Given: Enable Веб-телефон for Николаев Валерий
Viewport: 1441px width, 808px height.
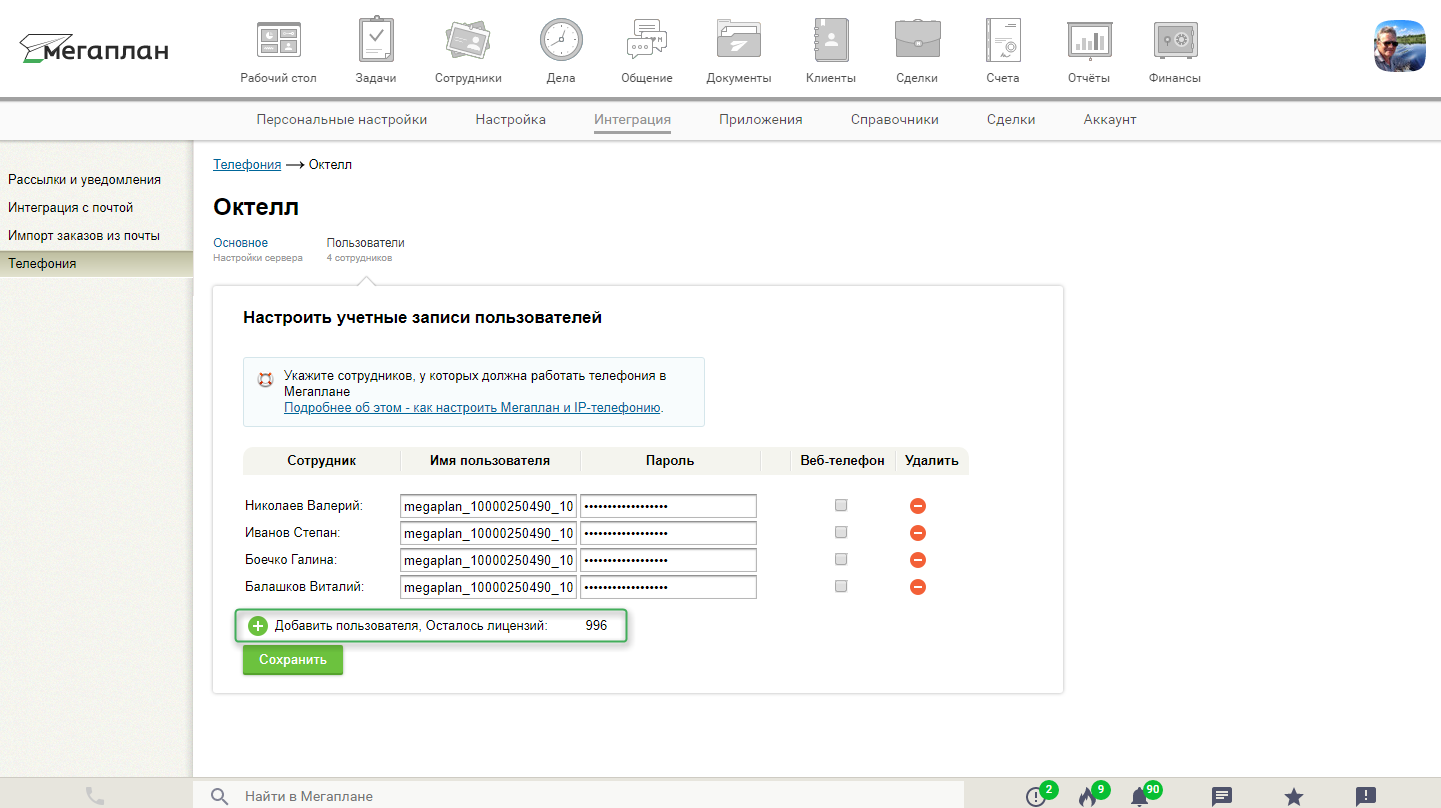Looking at the screenshot, I should (x=841, y=505).
